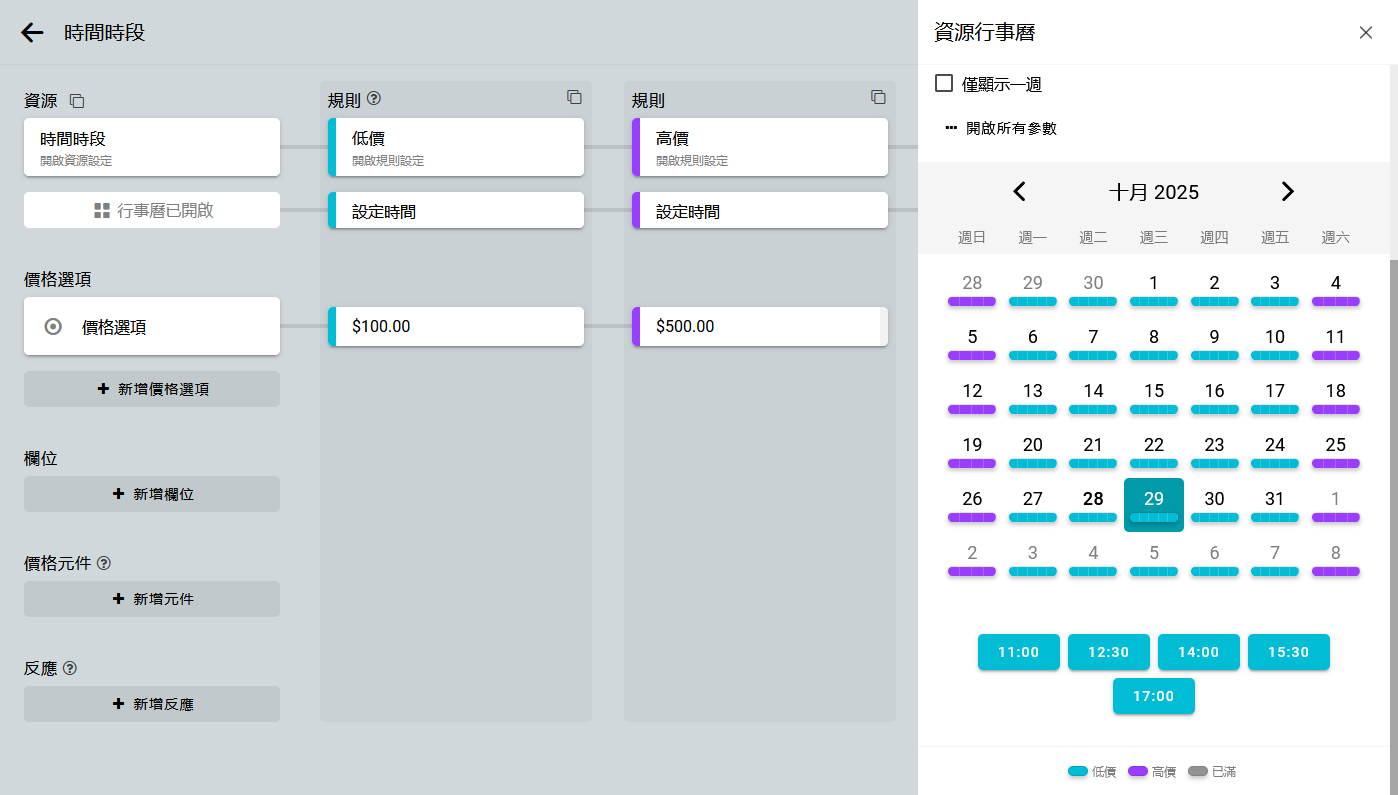Screen dimensions: 1398x795
Task: Click help icon beside 規則 header
Action: 374,98
